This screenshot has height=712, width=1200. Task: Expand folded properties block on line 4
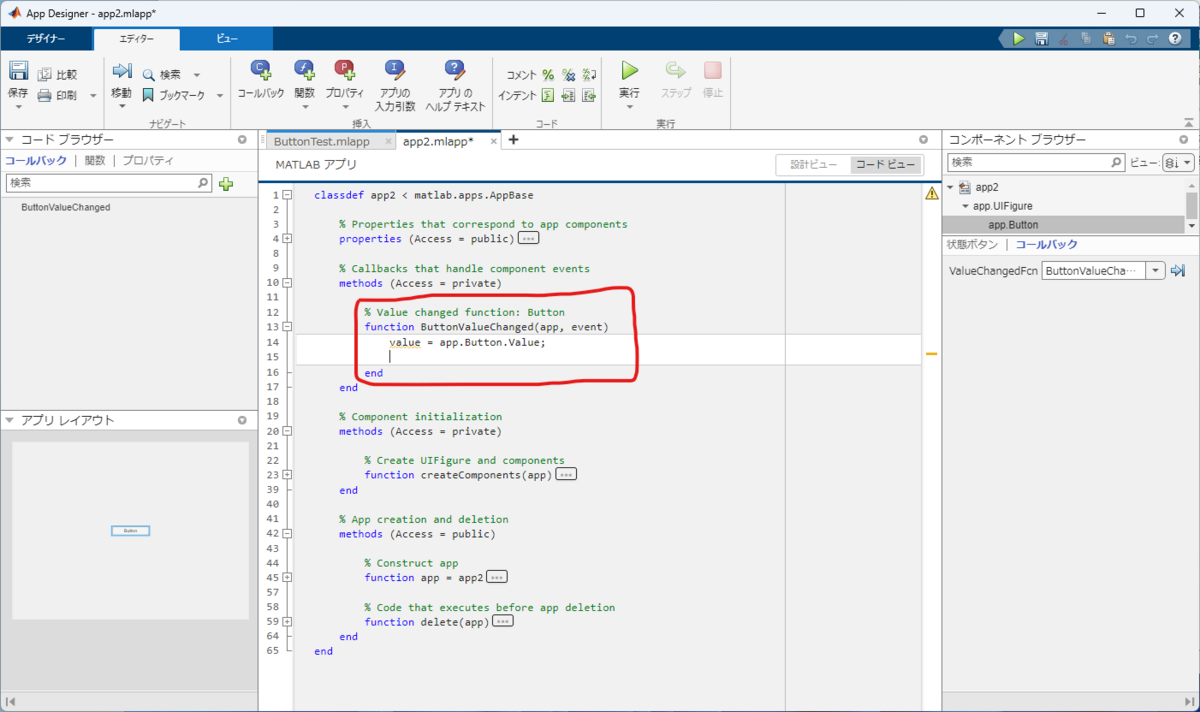coord(287,239)
